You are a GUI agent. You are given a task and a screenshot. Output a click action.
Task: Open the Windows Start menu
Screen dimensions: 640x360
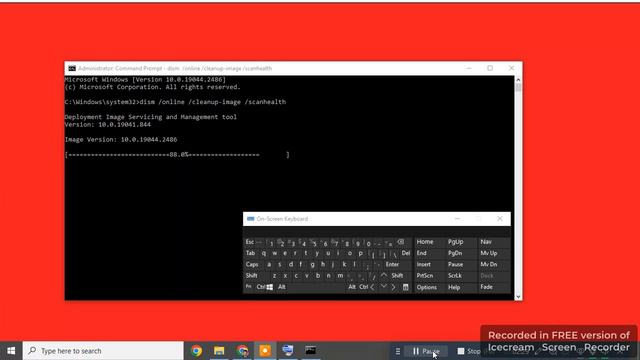[x=11, y=351]
